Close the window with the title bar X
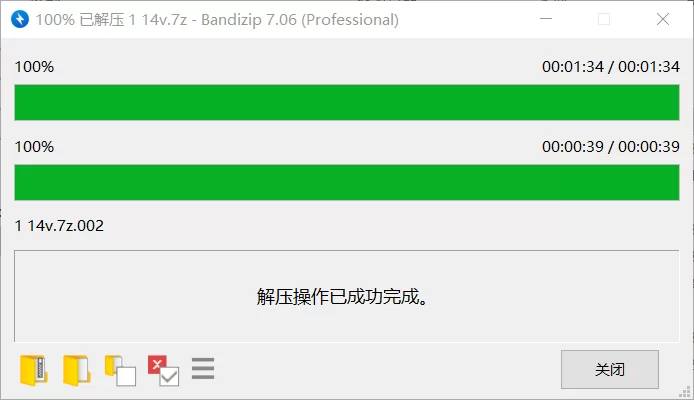 click(x=663, y=19)
